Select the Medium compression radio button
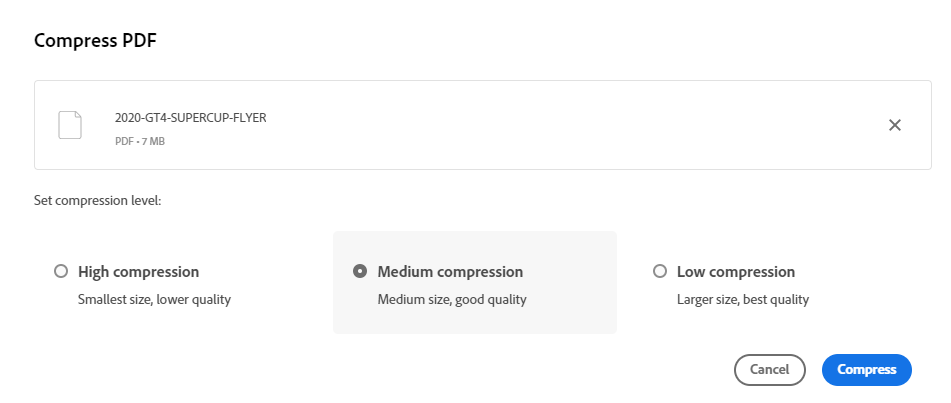 (x=360, y=271)
